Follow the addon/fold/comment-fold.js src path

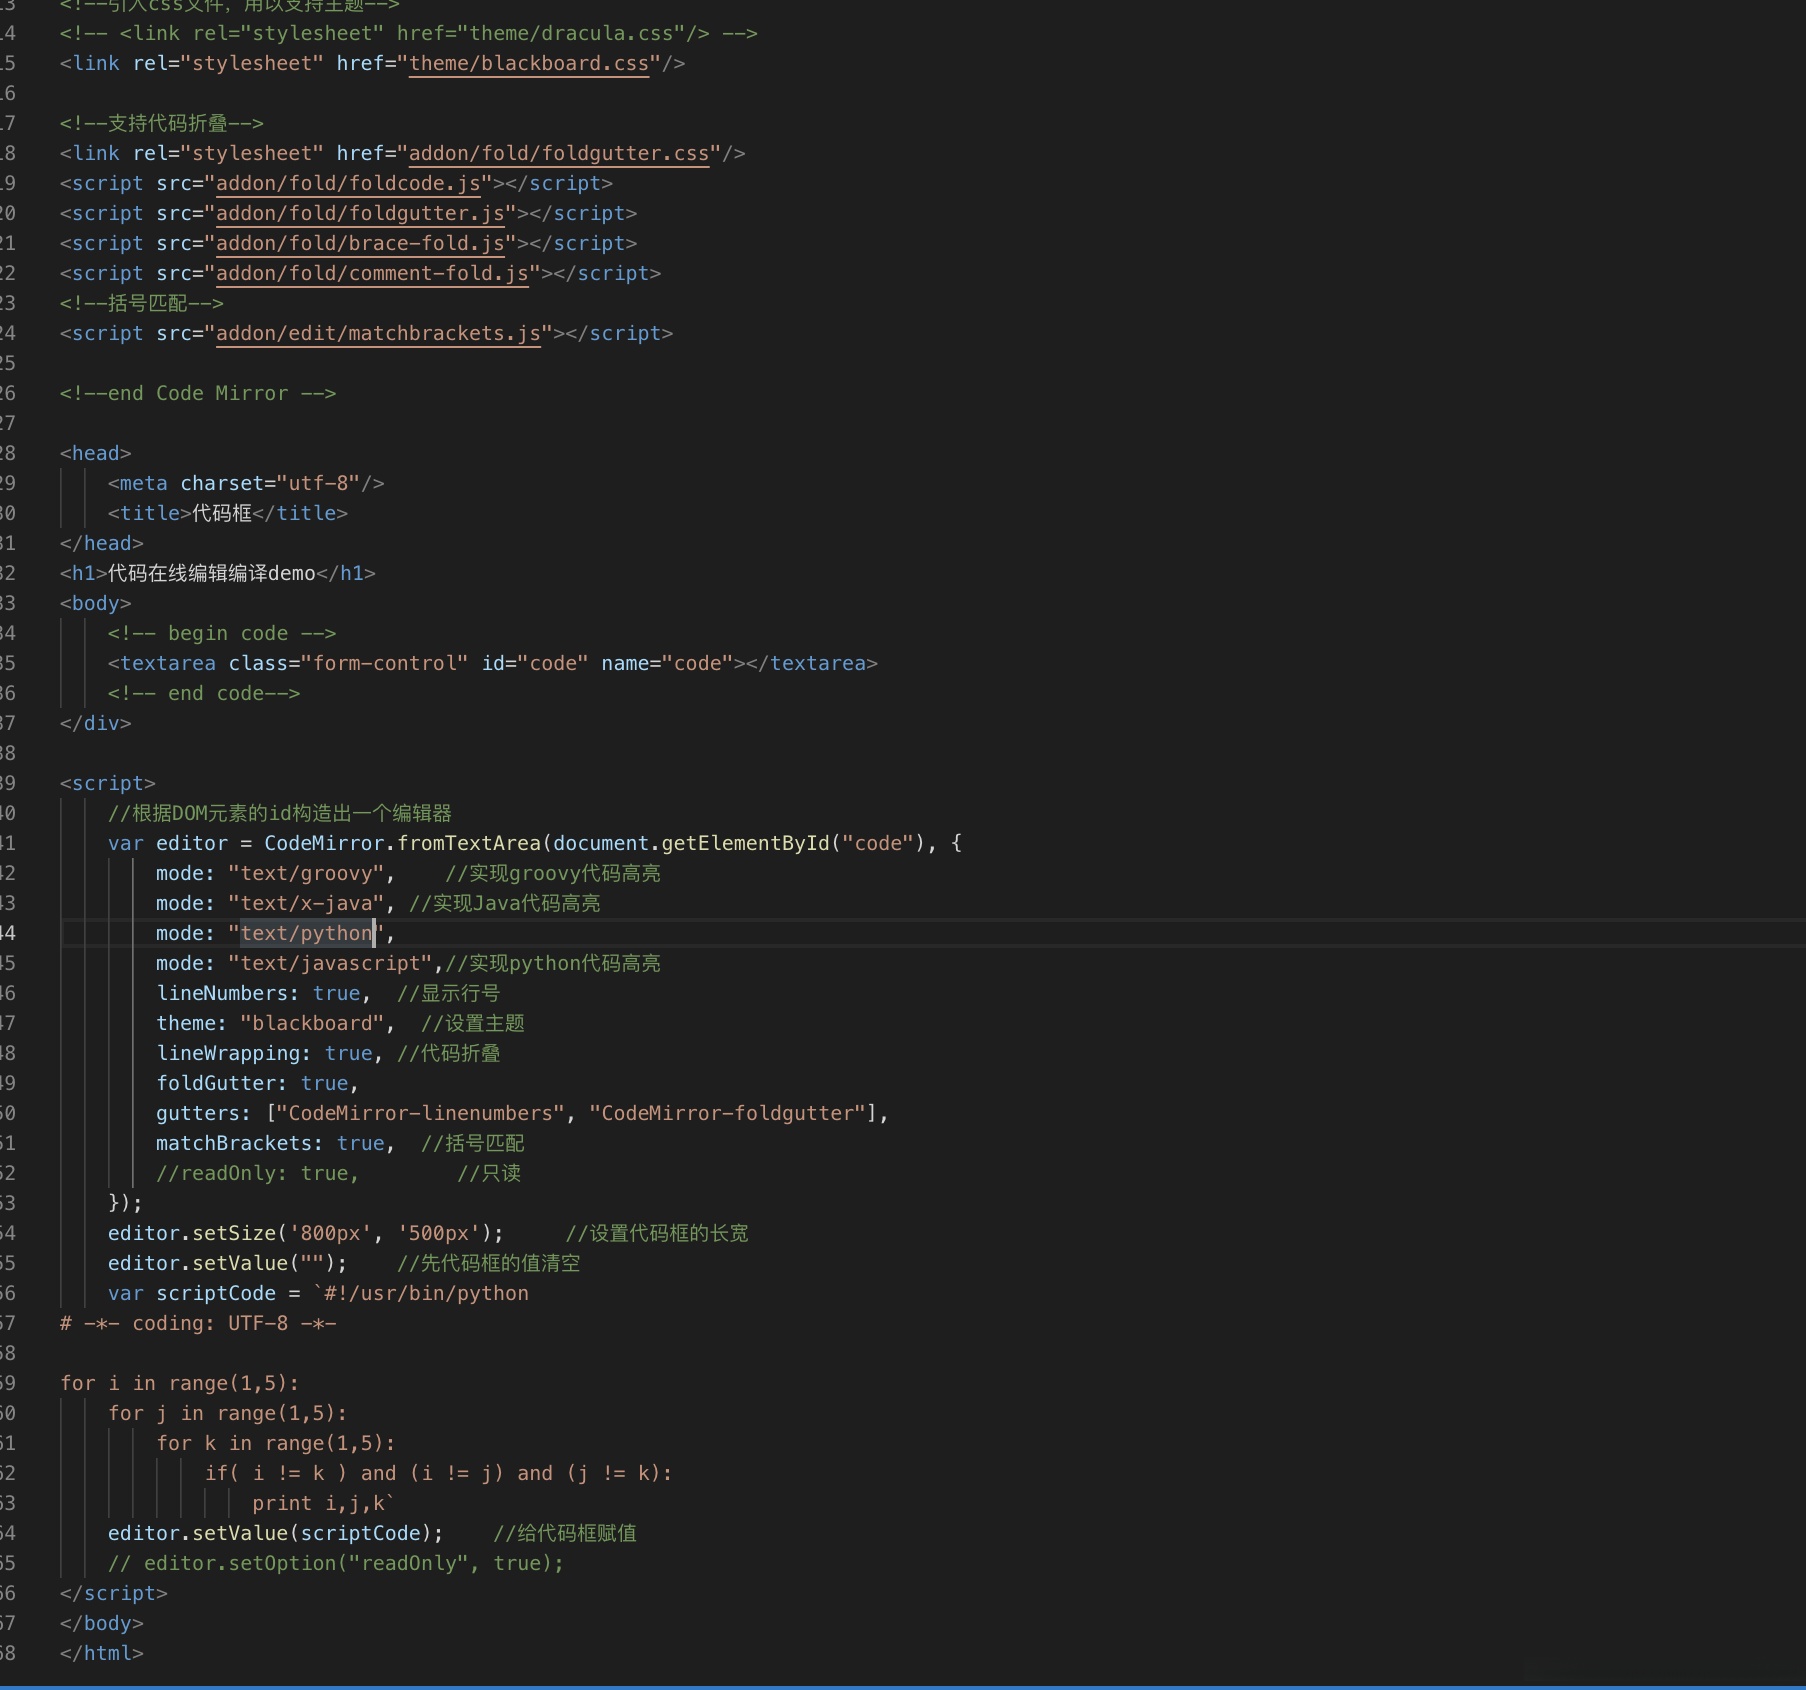[x=372, y=273]
